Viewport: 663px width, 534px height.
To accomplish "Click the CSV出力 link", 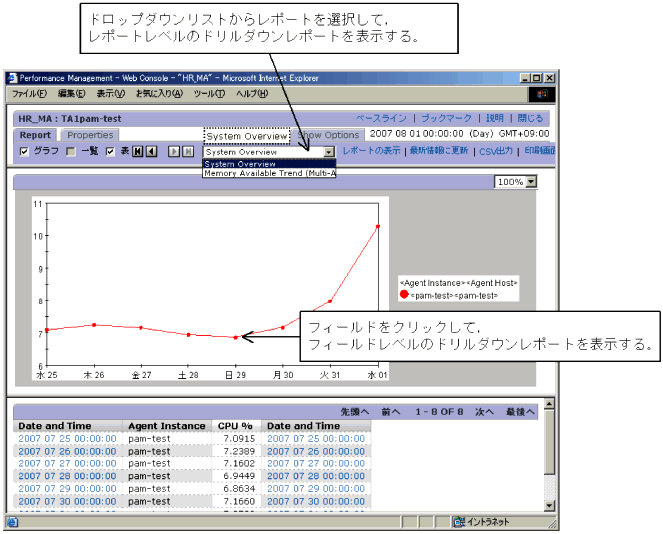I will click(496, 151).
